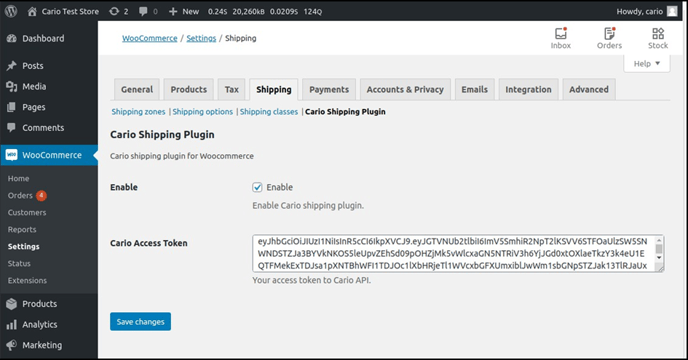Image resolution: width=688 pixels, height=360 pixels.
Task: Click the Cario Test Store home icon
Action: [x=32, y=11]
